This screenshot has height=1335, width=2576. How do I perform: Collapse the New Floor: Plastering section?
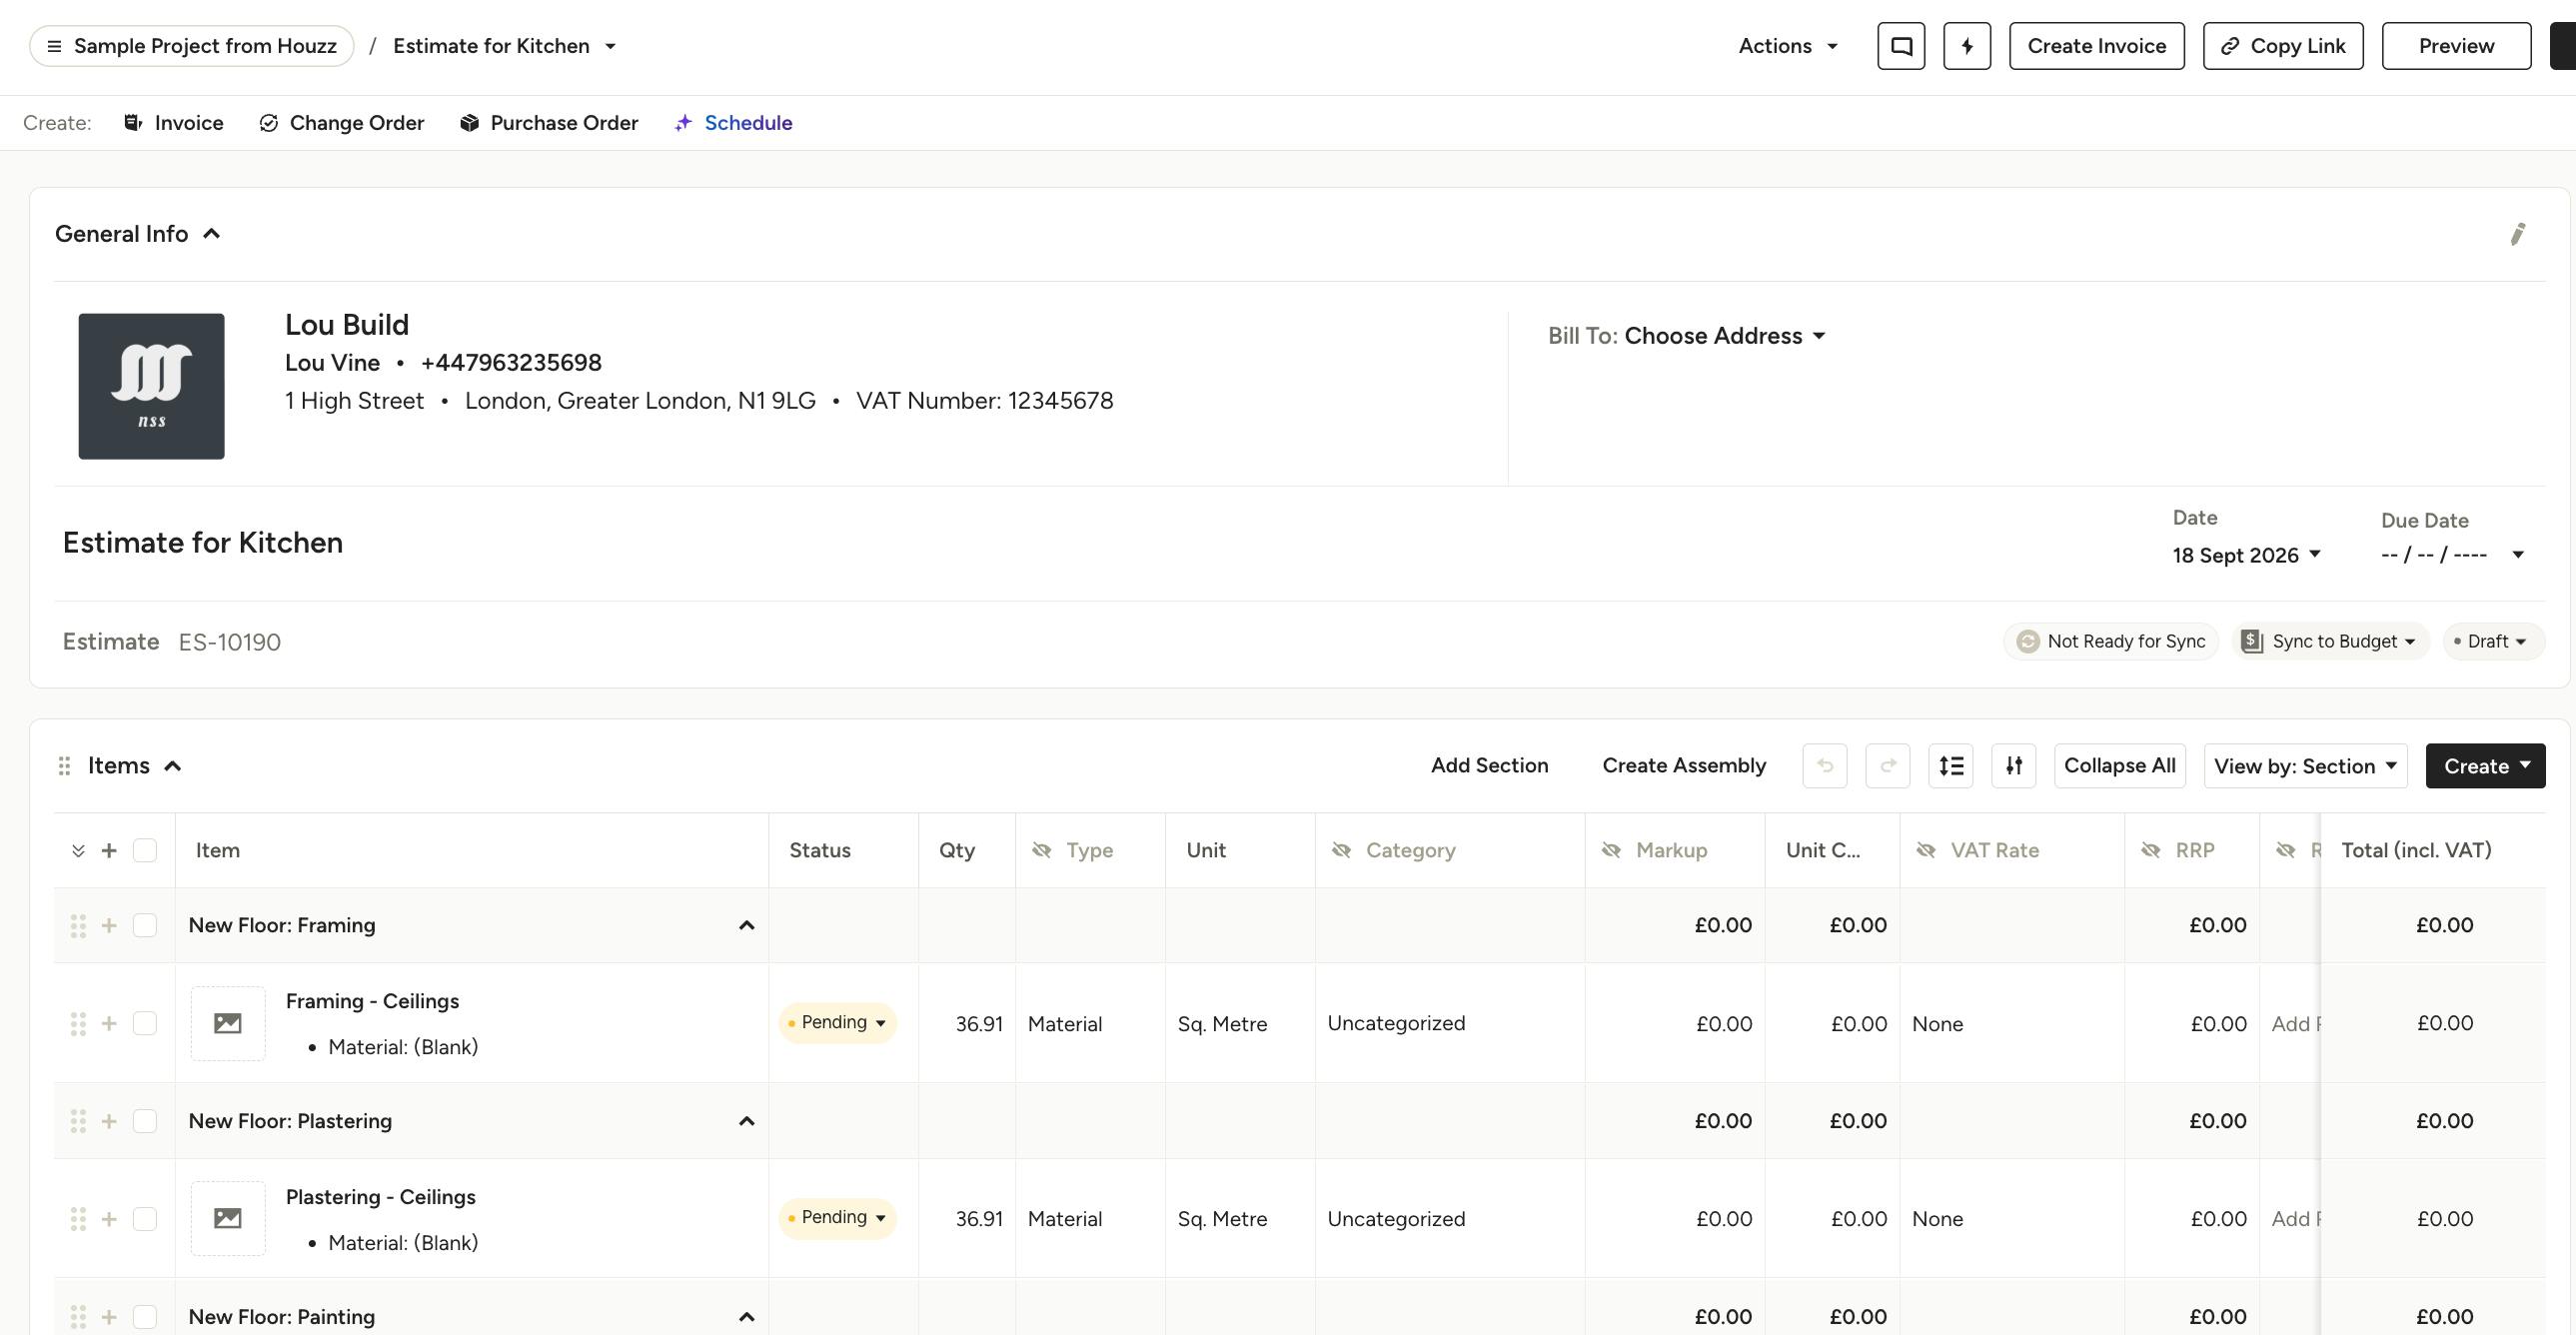pyautogui.click(x=746, y=1121)
